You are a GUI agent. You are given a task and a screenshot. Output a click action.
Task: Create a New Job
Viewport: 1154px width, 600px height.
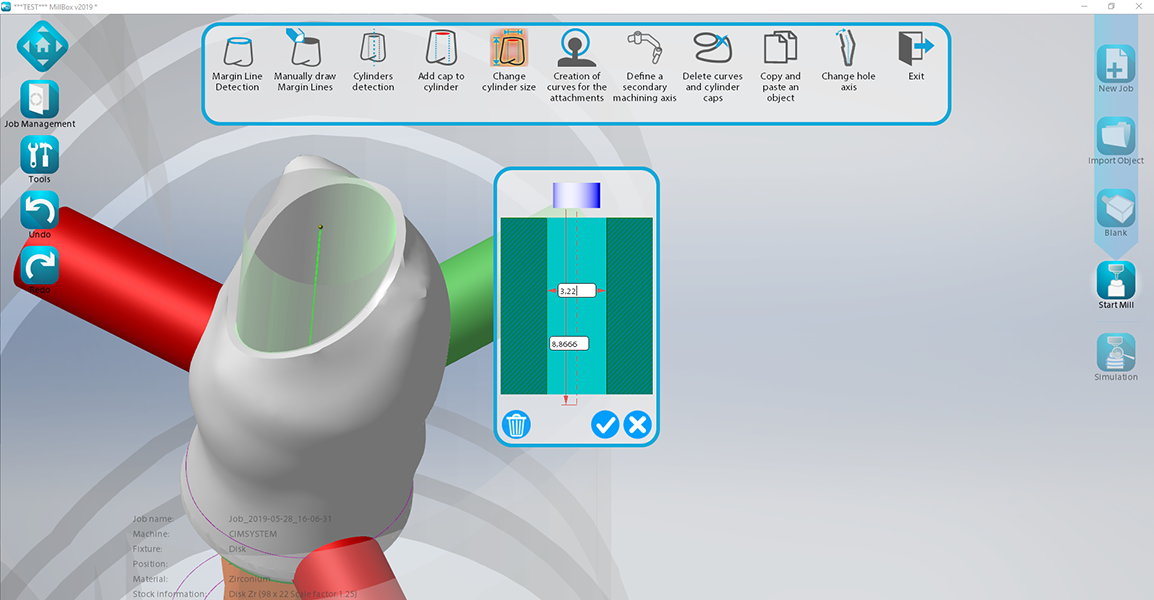pos(1116,69)
